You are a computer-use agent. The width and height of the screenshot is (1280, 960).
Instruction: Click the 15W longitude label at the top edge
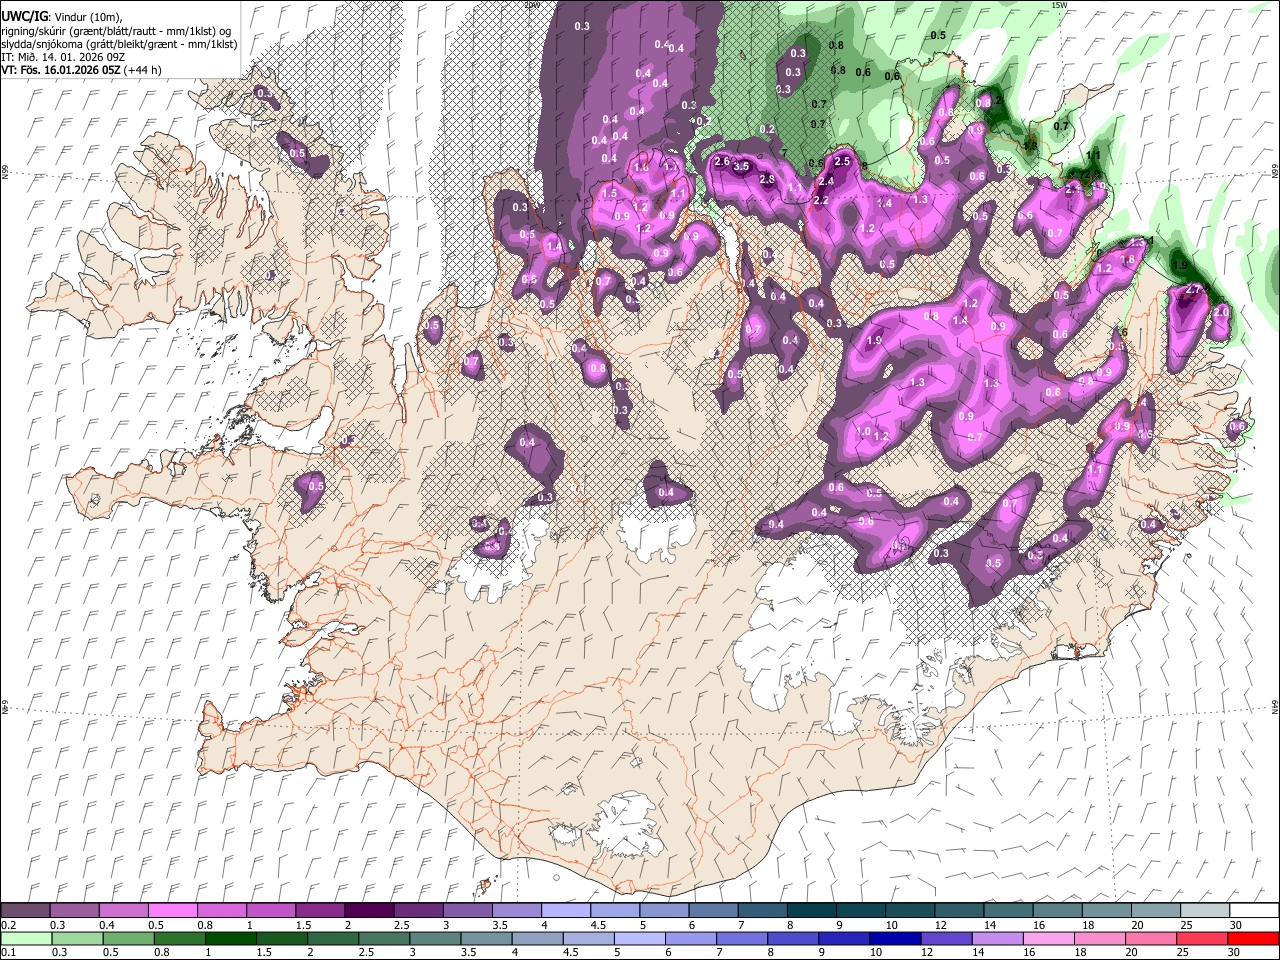coord(1059,5)
